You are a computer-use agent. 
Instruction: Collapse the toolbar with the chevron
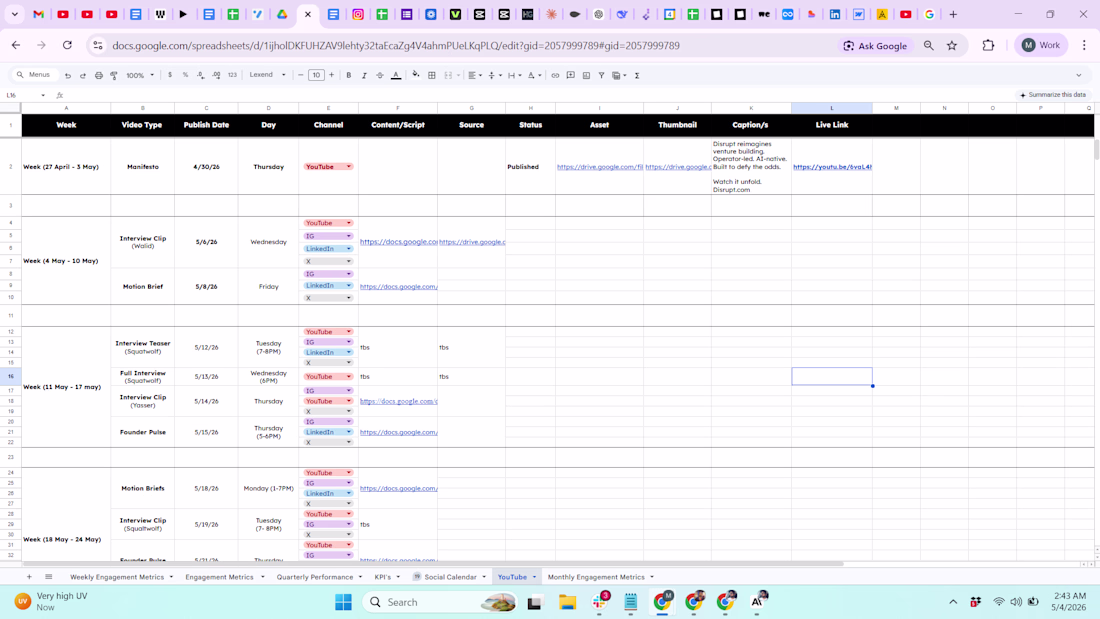click(x=1079, y=75)
